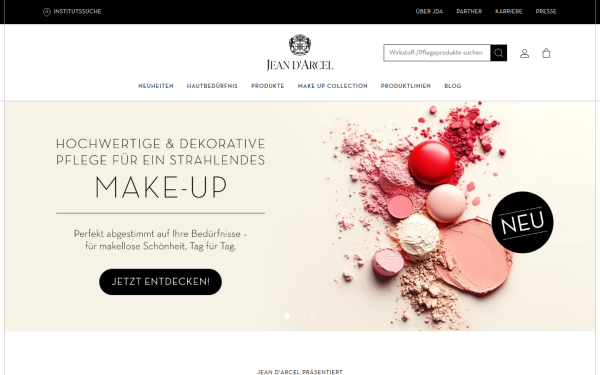Click the Jetzt Entdecken! button
600x375 pixels.
[160, 282]
